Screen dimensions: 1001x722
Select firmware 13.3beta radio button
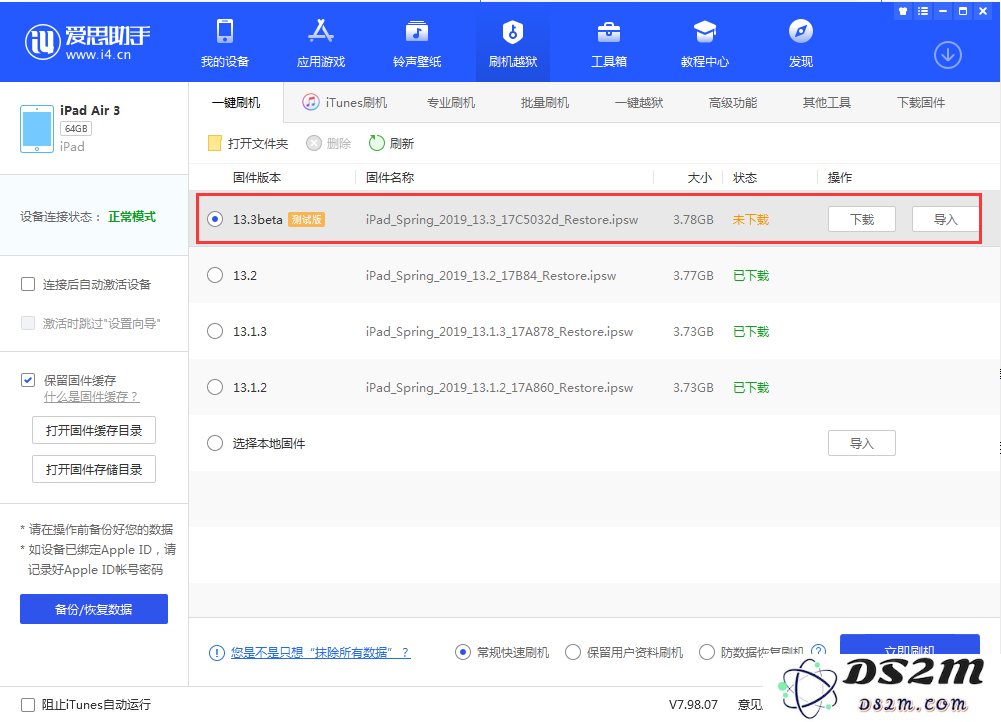pos(215,219)
